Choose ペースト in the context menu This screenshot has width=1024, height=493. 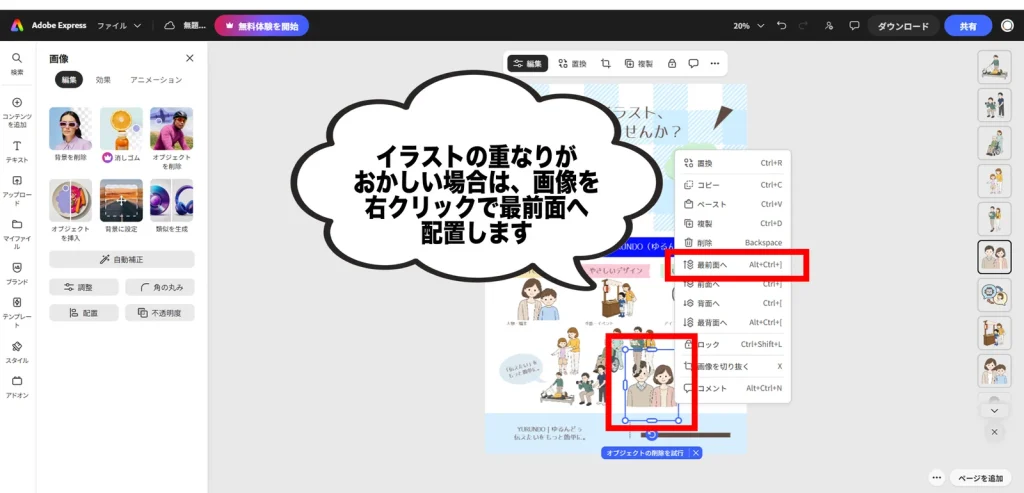click(x=733, y=204)
